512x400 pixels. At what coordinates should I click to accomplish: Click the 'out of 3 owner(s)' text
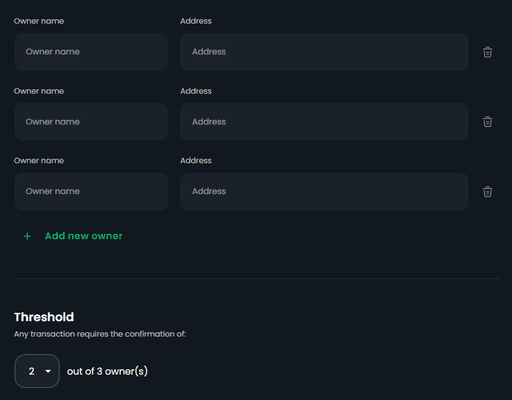point(107,371)
